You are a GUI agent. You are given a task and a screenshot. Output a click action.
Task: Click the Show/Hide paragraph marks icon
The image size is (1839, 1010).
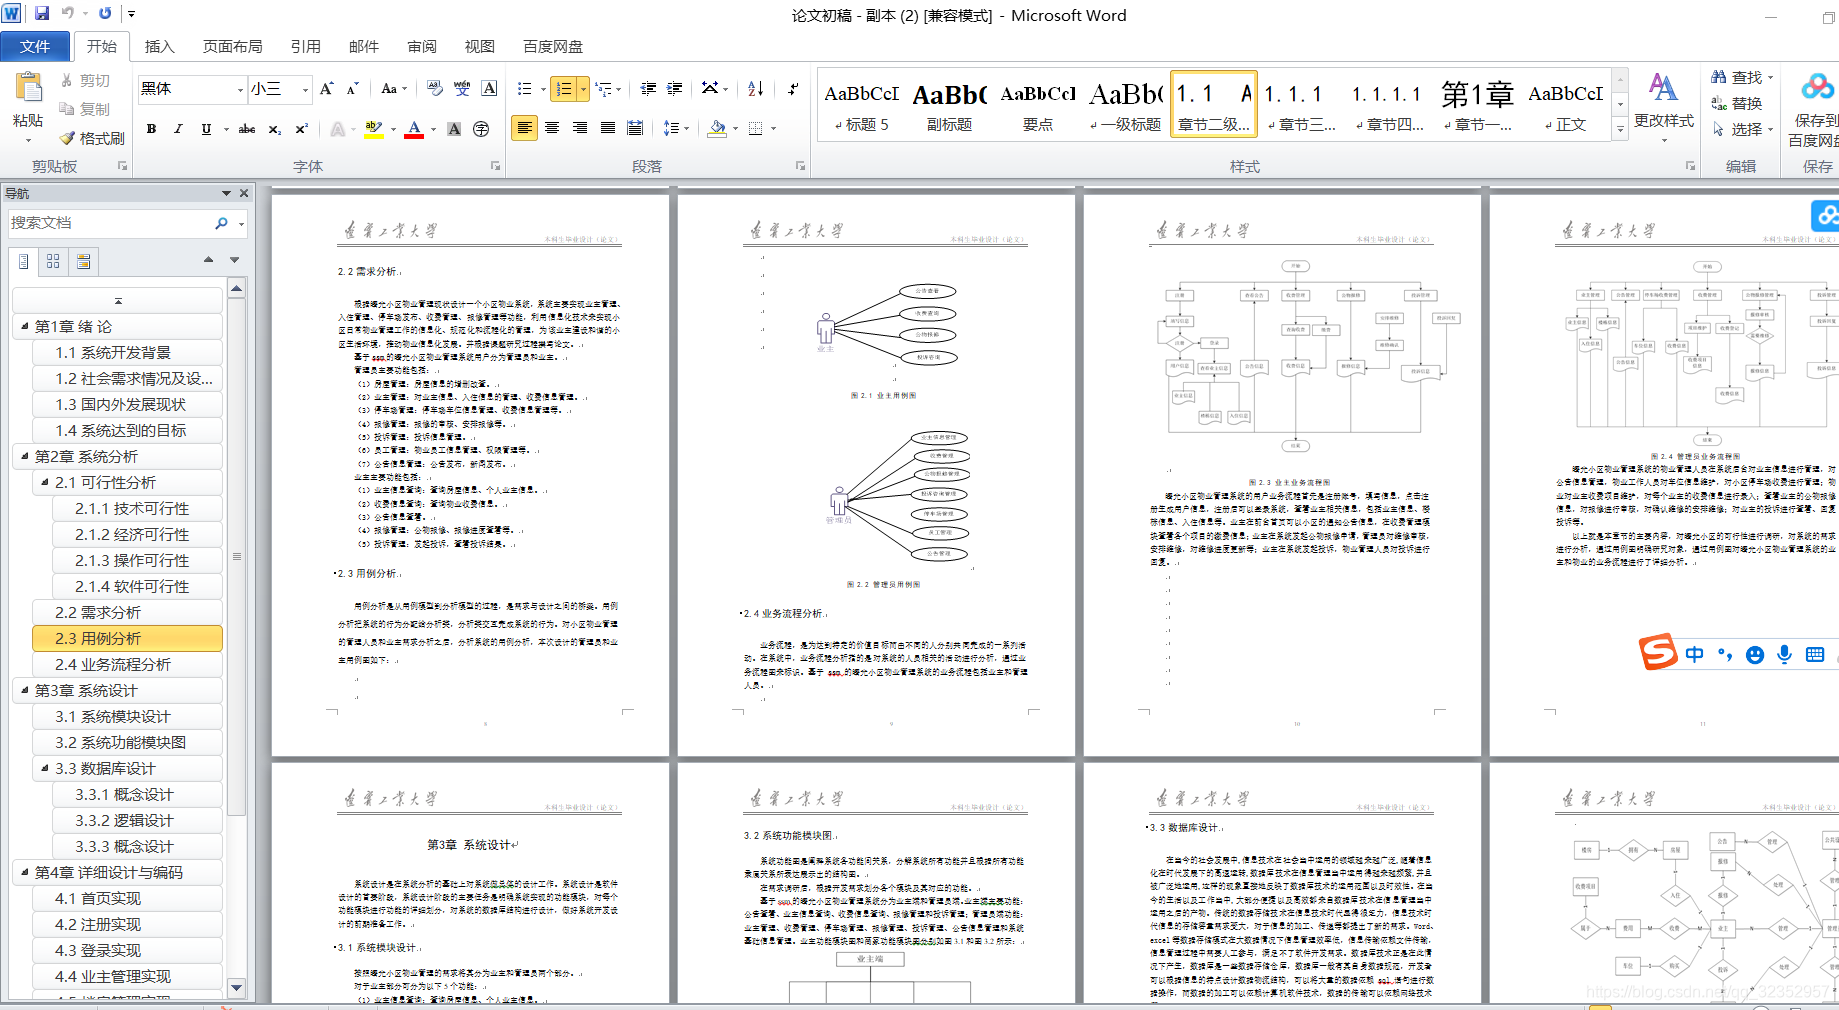click(793, 89)
